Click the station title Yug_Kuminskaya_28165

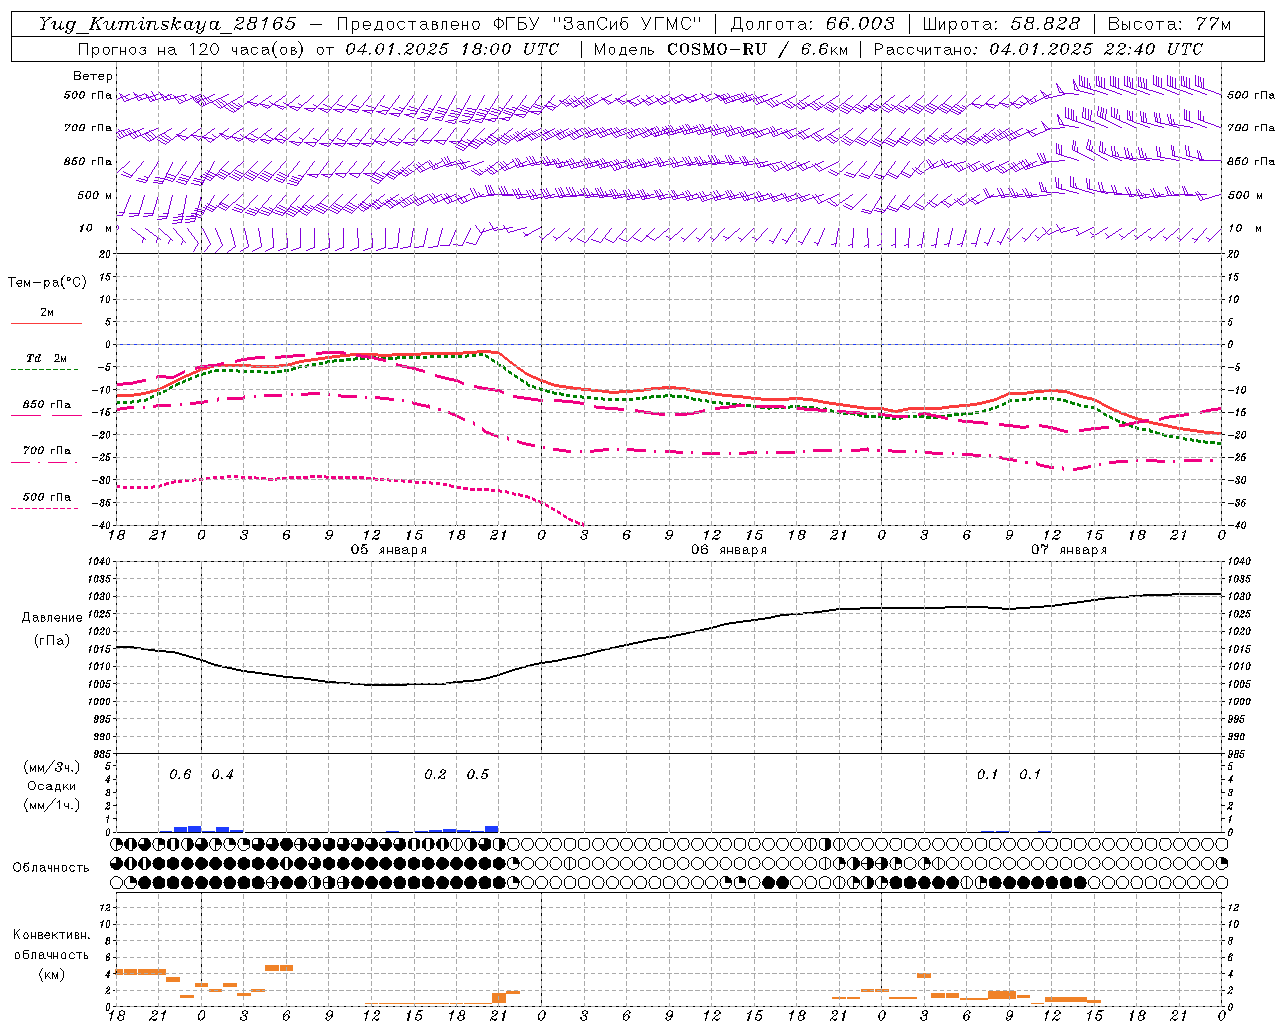(x=168, y=24)
